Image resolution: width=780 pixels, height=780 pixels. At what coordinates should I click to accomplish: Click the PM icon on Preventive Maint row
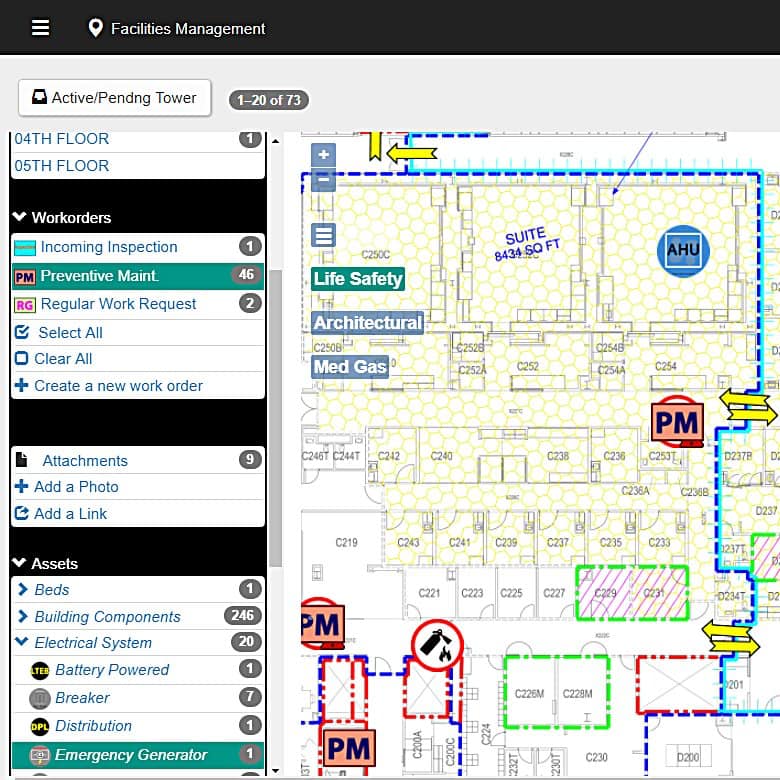25,277
